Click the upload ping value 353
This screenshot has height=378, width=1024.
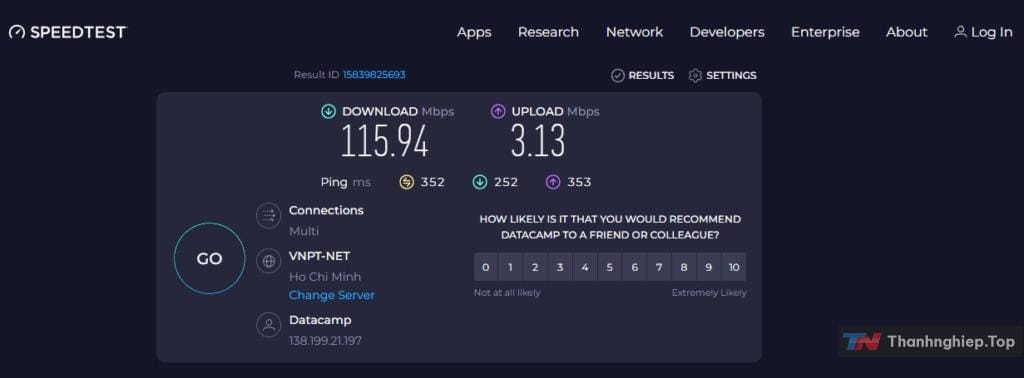[x=579, y=182]
